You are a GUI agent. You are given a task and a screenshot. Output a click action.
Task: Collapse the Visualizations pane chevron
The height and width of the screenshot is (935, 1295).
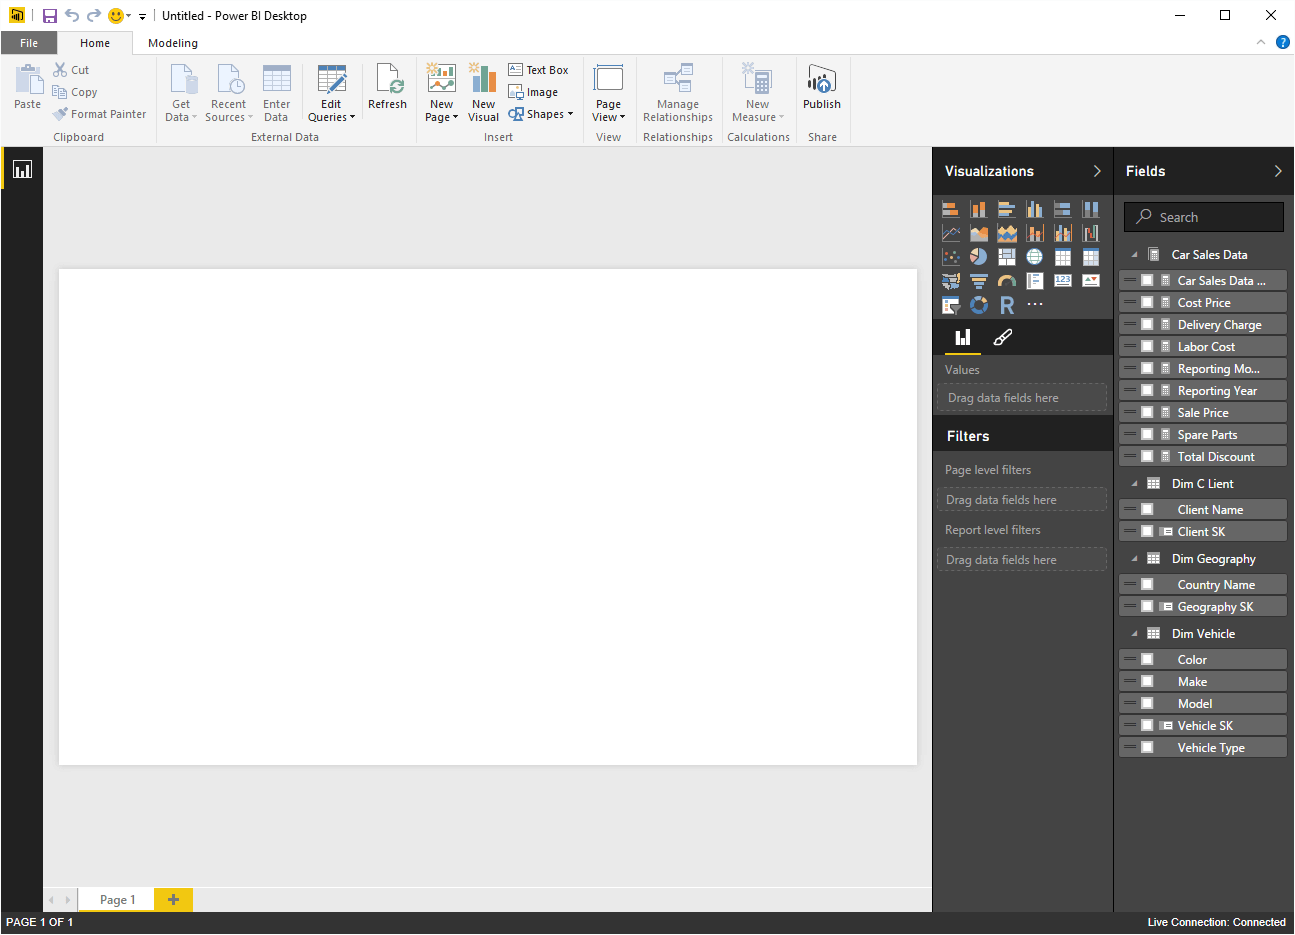pyautogui.click(x=1097, y=171)
